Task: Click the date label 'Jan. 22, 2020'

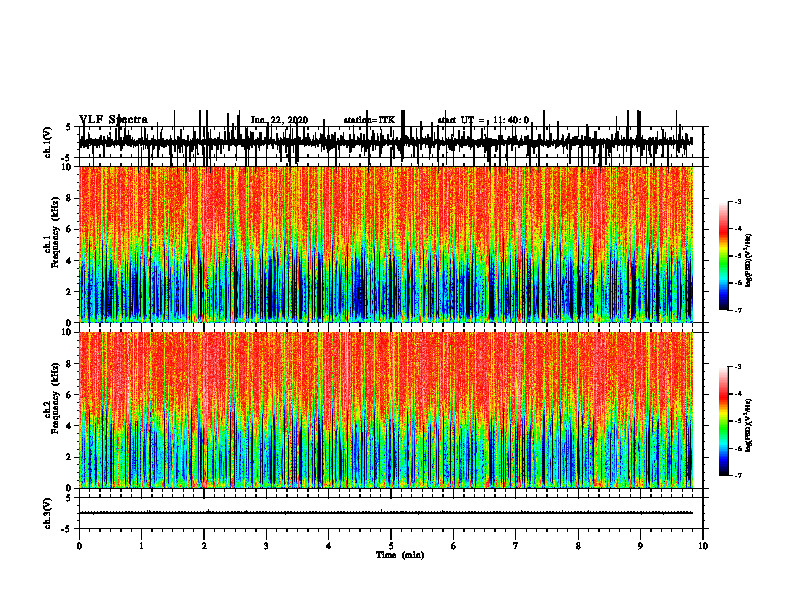Action: (x=279, y=120)
